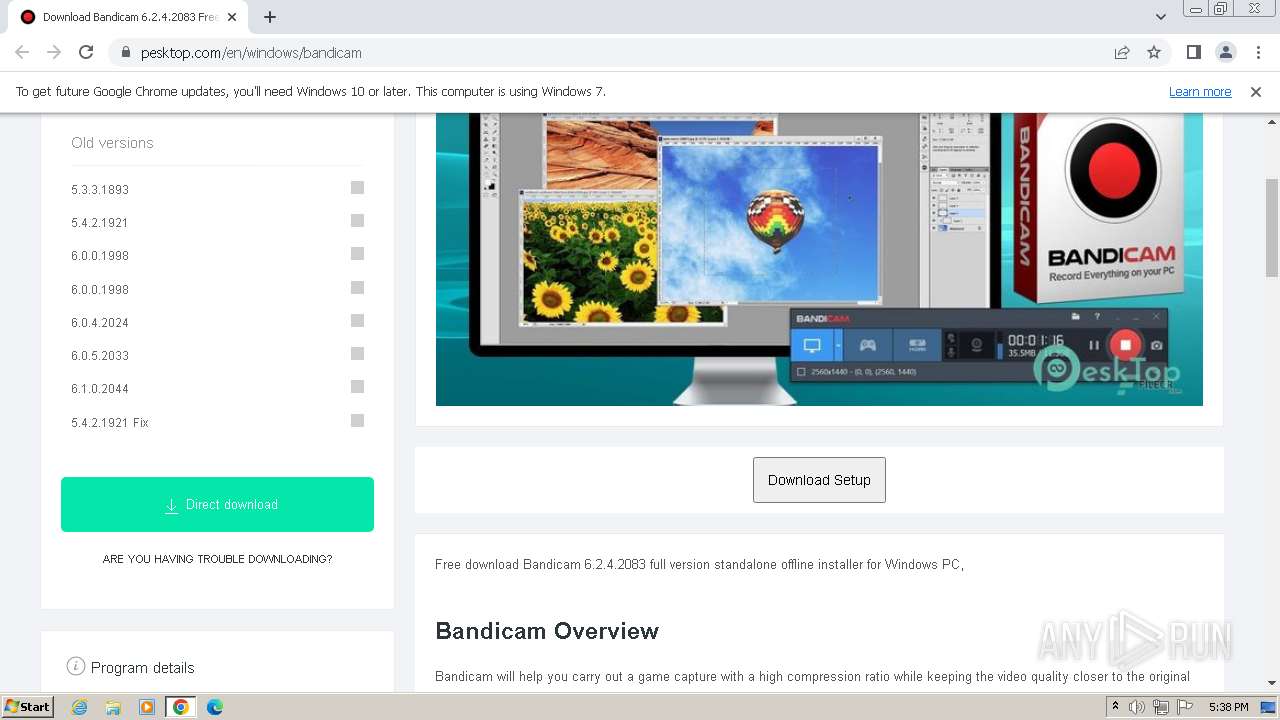Screen dimensions: 1280x720
Task: Close the Download Bandicam tab
Action: 232,17
